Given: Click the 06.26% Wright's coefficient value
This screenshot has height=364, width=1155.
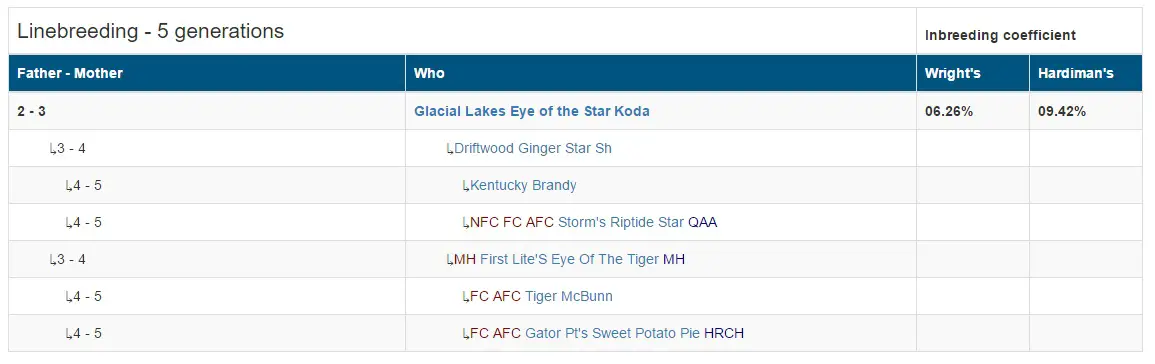Looking at the screenshot, I should point(949,112).
